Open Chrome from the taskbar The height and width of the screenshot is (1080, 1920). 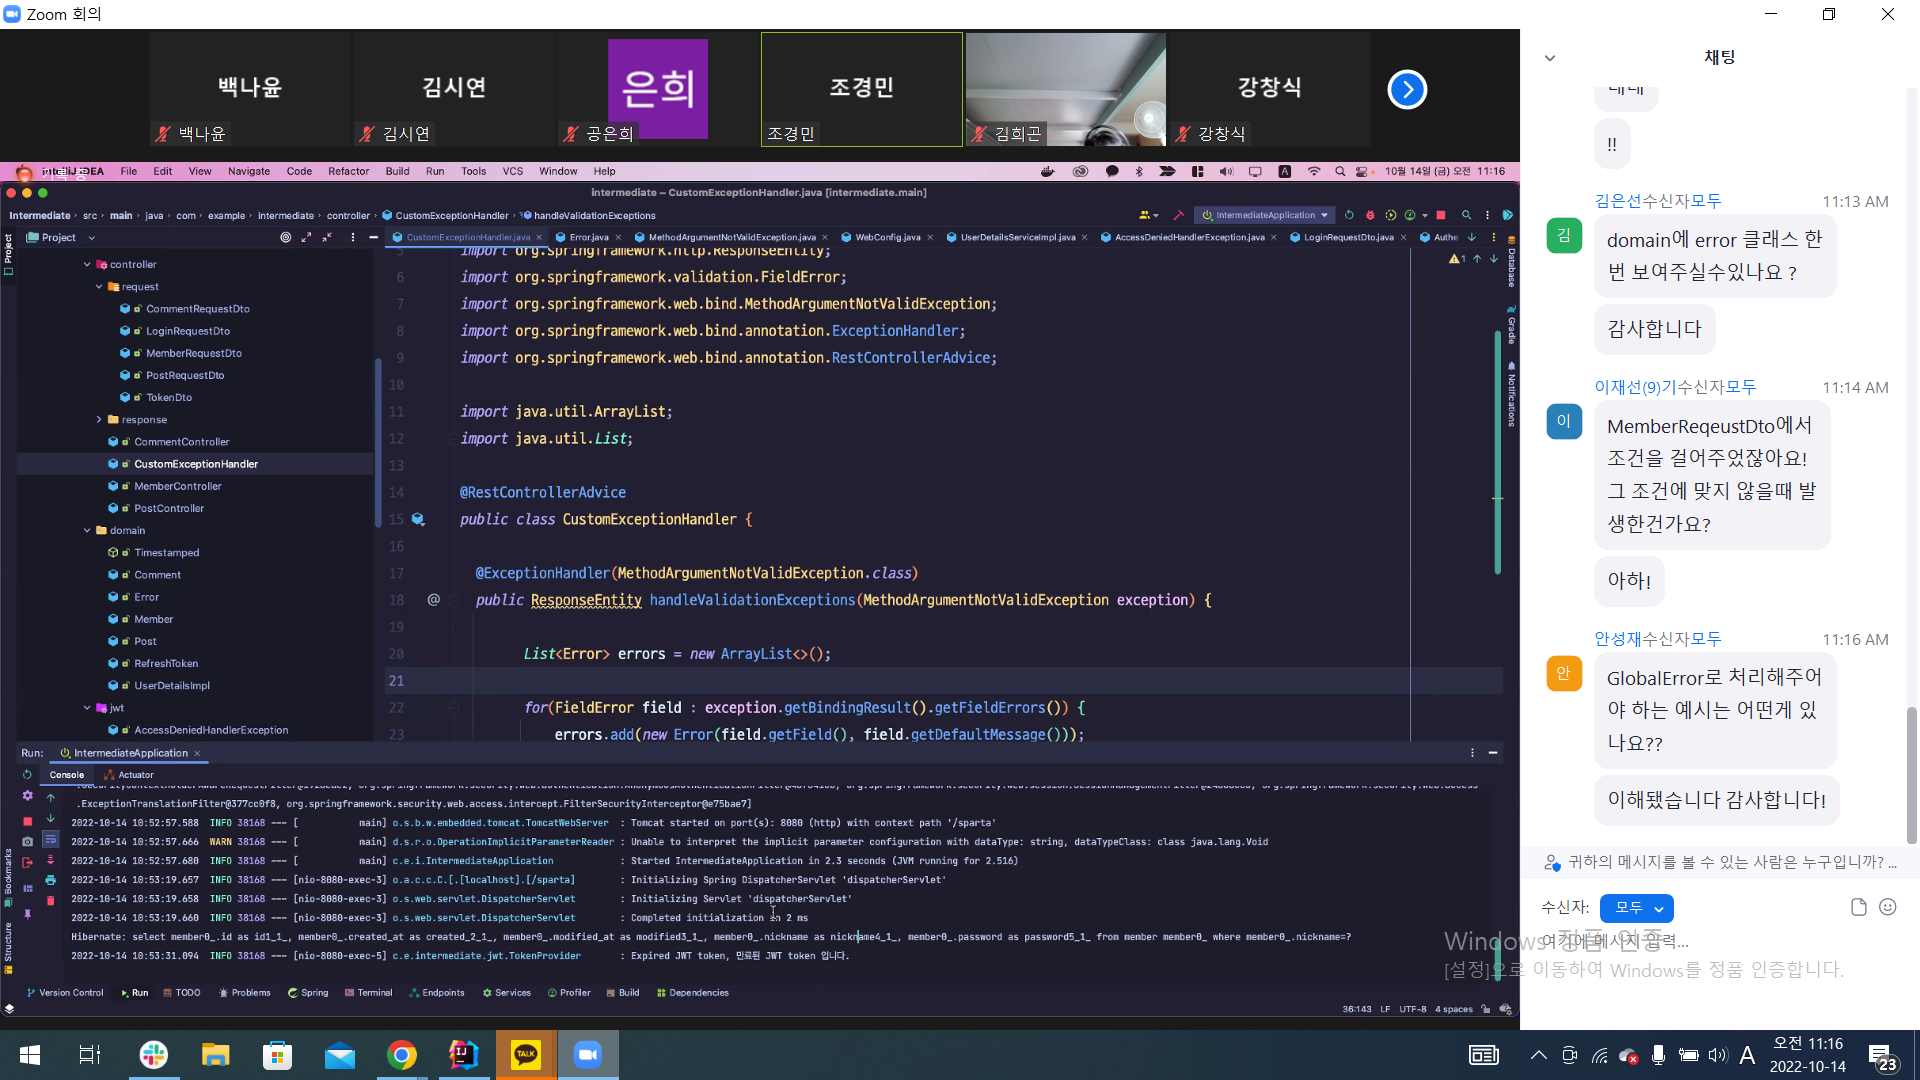click(402, 1055)
